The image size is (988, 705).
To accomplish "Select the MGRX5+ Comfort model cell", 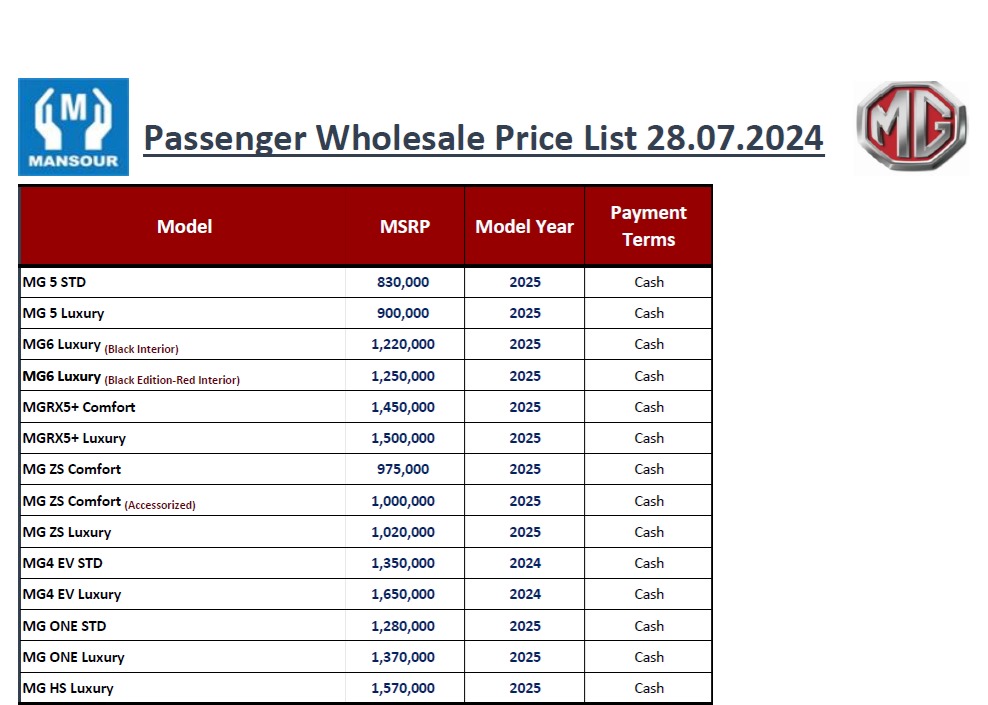I will (79, 407).
